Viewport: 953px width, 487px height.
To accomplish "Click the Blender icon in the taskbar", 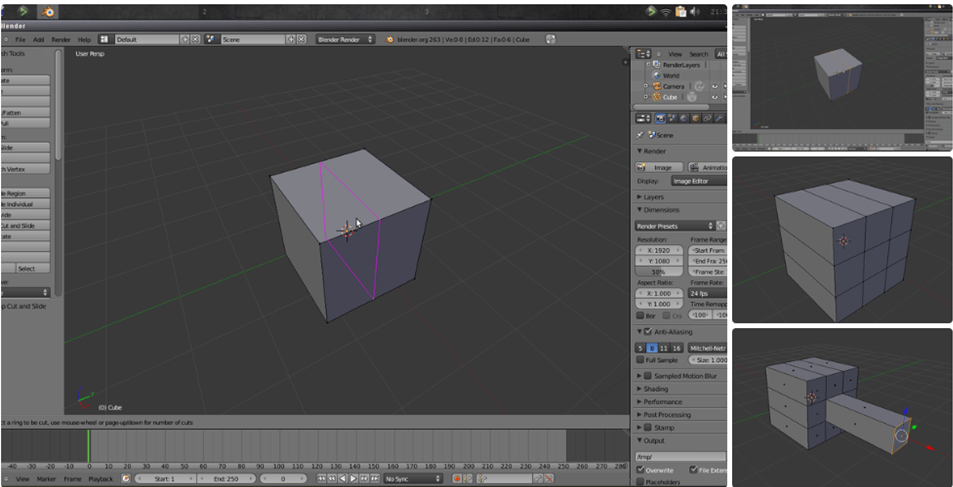I will 47,12.
